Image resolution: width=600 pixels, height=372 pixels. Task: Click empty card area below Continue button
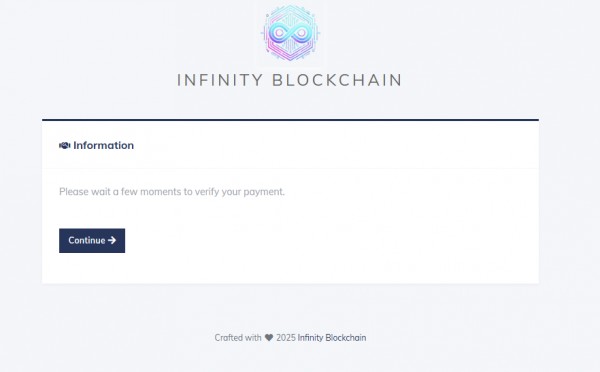(x=290, y=268)
